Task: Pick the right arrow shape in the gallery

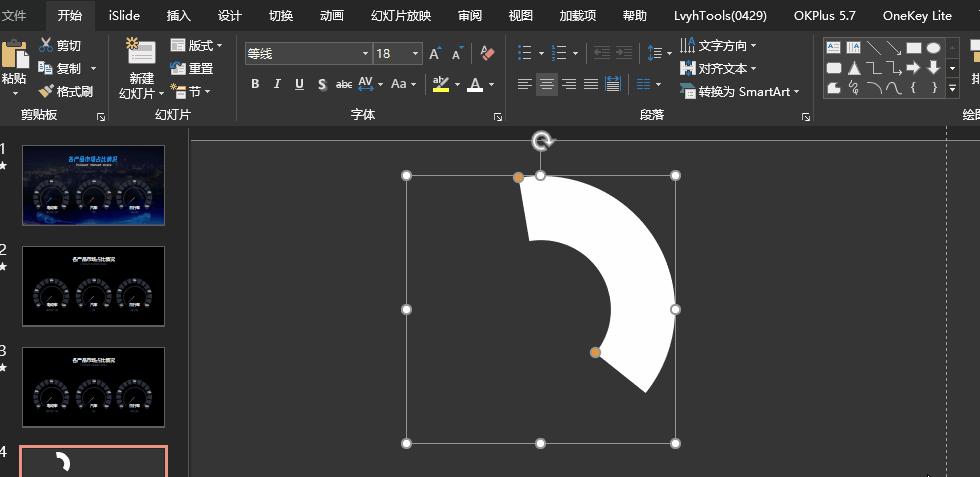Action: pos(912,68)
